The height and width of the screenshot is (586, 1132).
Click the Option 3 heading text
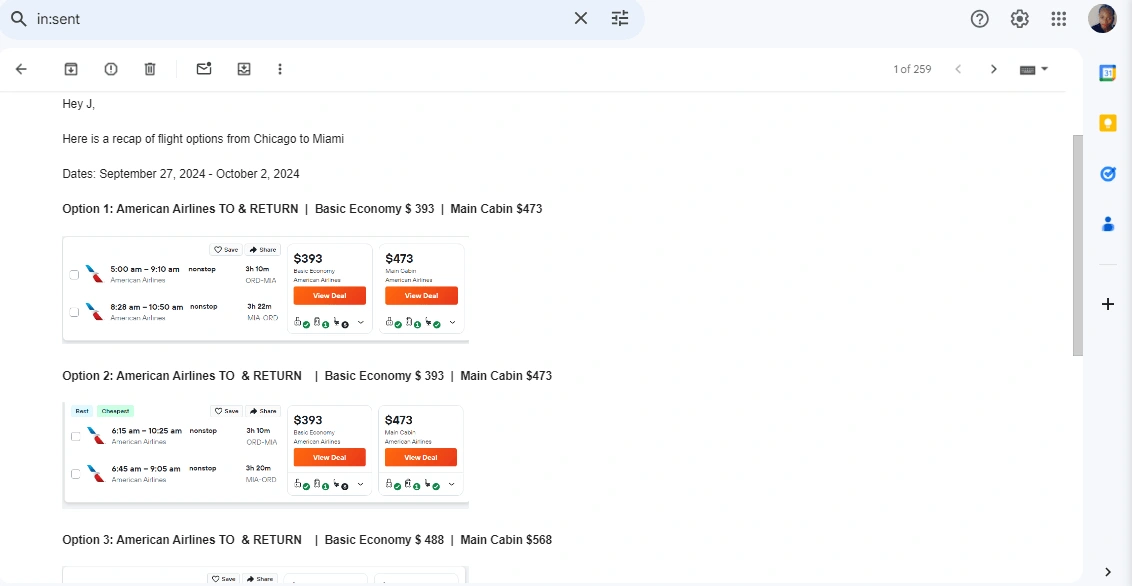[307, 539]
